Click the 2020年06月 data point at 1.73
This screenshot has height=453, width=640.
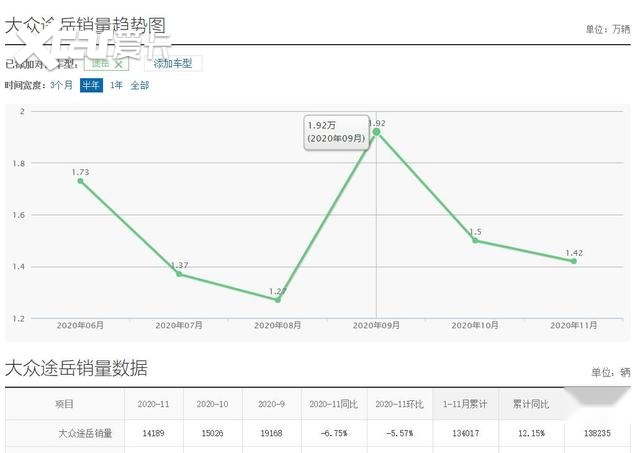[80, 181]
